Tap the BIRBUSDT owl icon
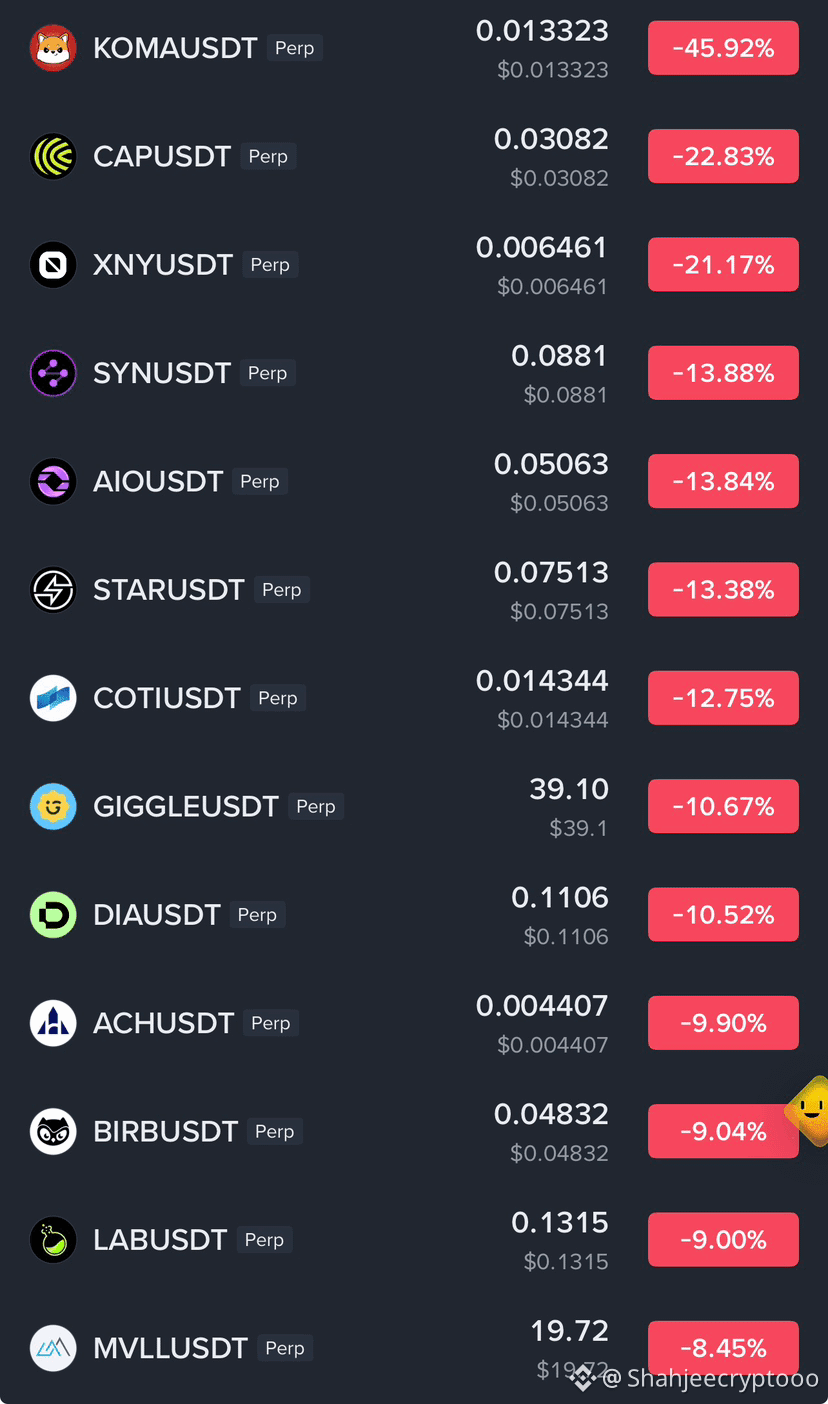 point(53,1131)
